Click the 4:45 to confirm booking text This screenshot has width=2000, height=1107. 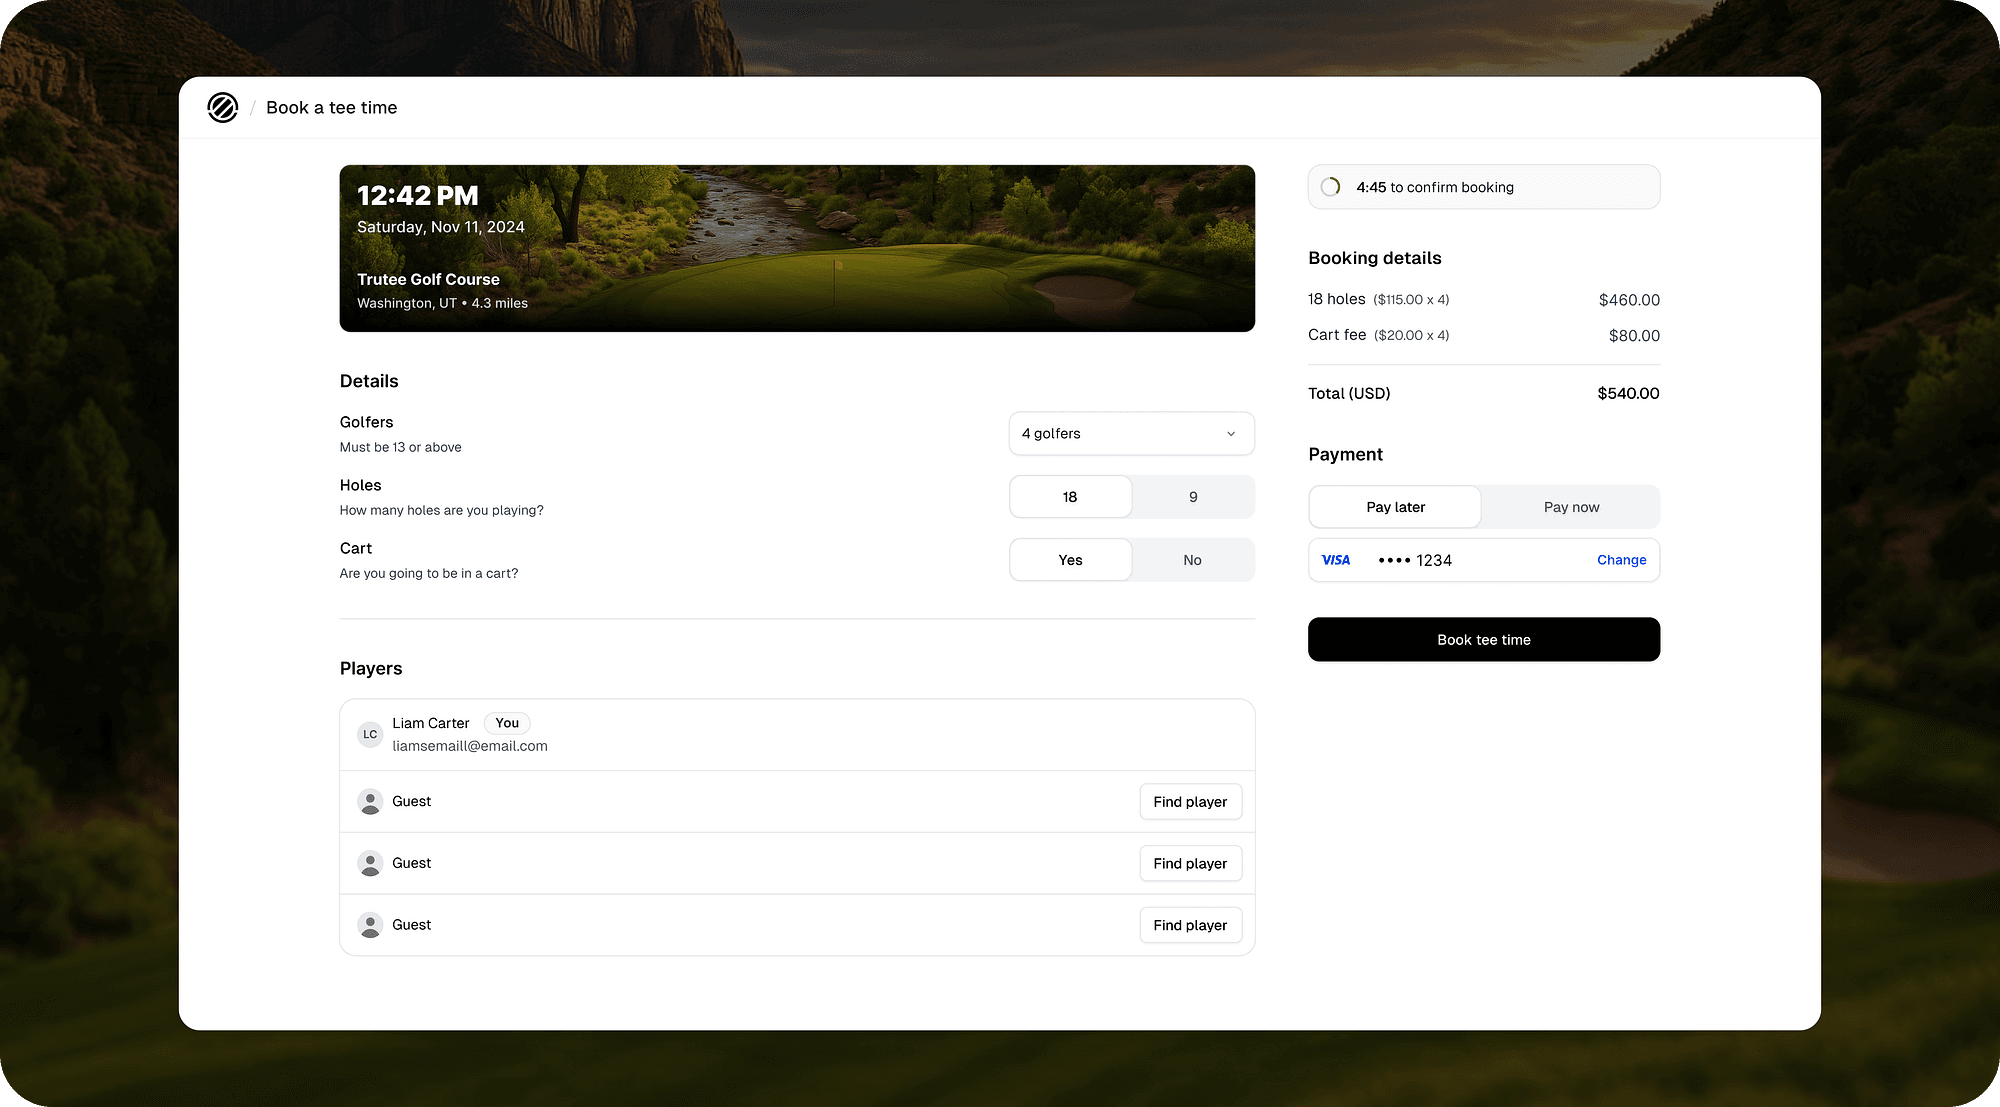tap(1435, 188)
